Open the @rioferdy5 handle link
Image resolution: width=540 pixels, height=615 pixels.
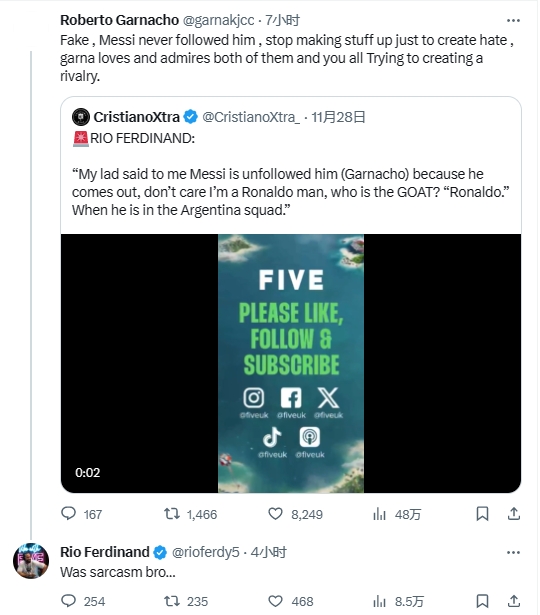(x=205, y=552)
